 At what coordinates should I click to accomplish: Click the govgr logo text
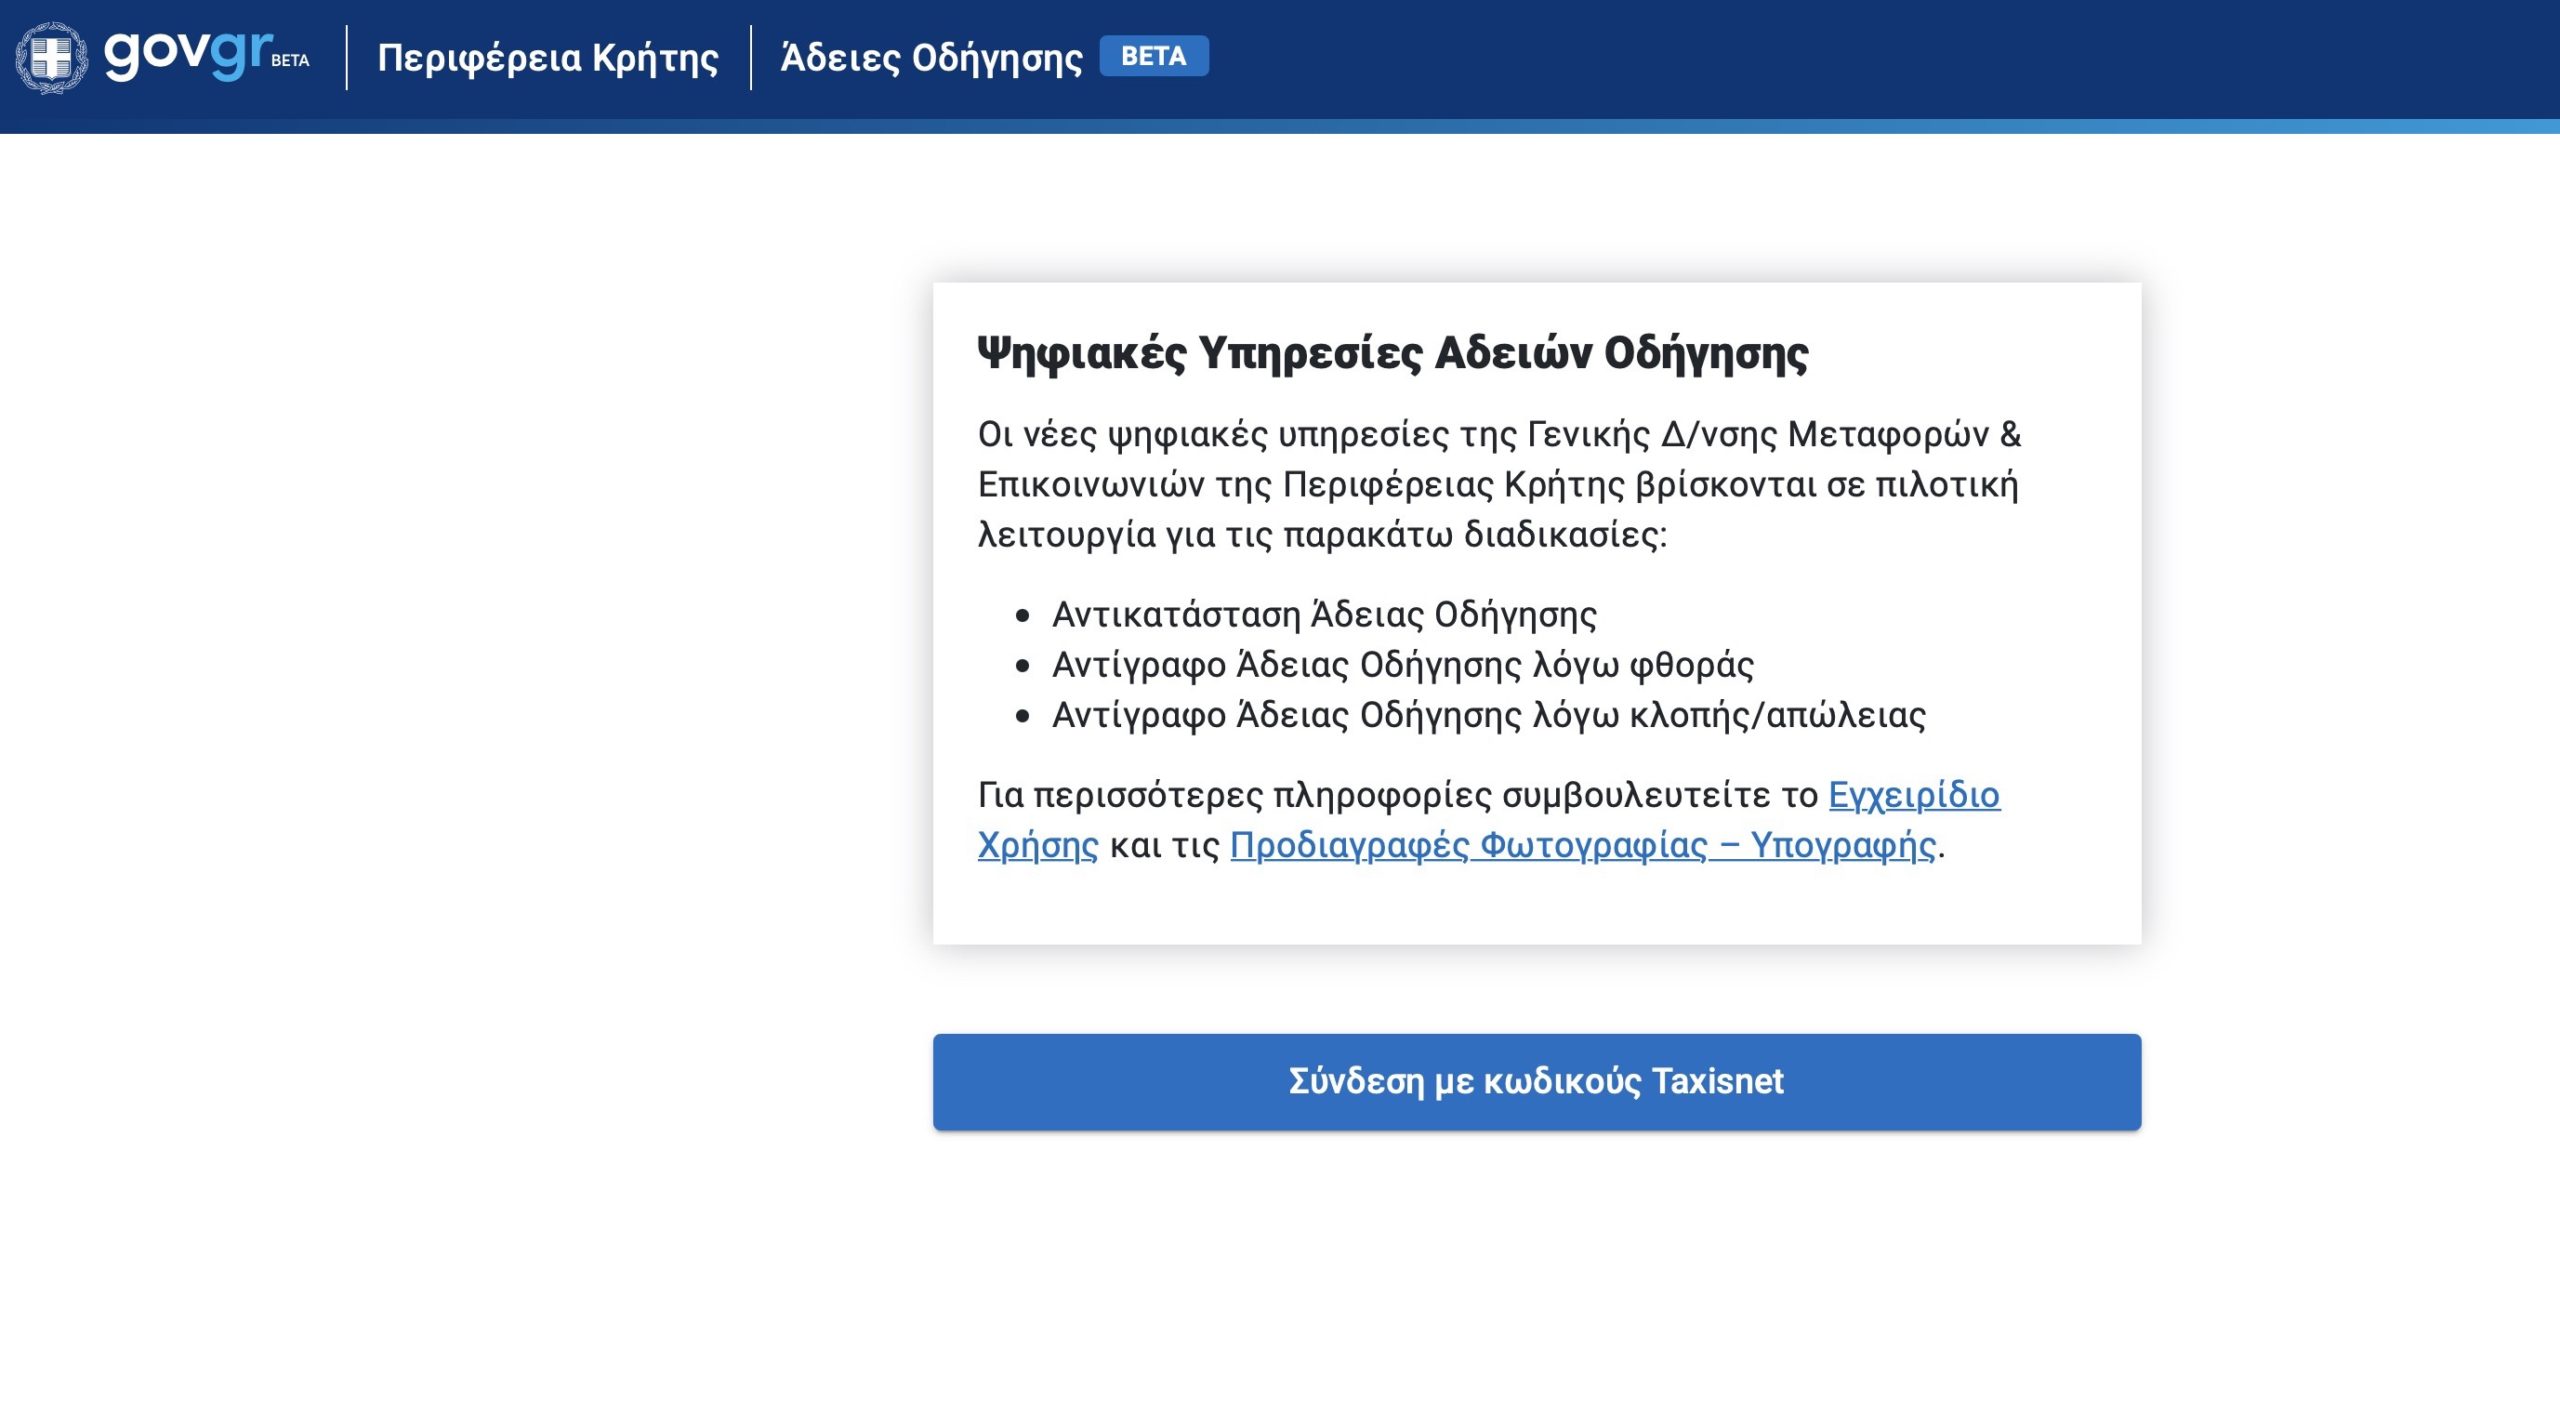[x=187, y=53]
